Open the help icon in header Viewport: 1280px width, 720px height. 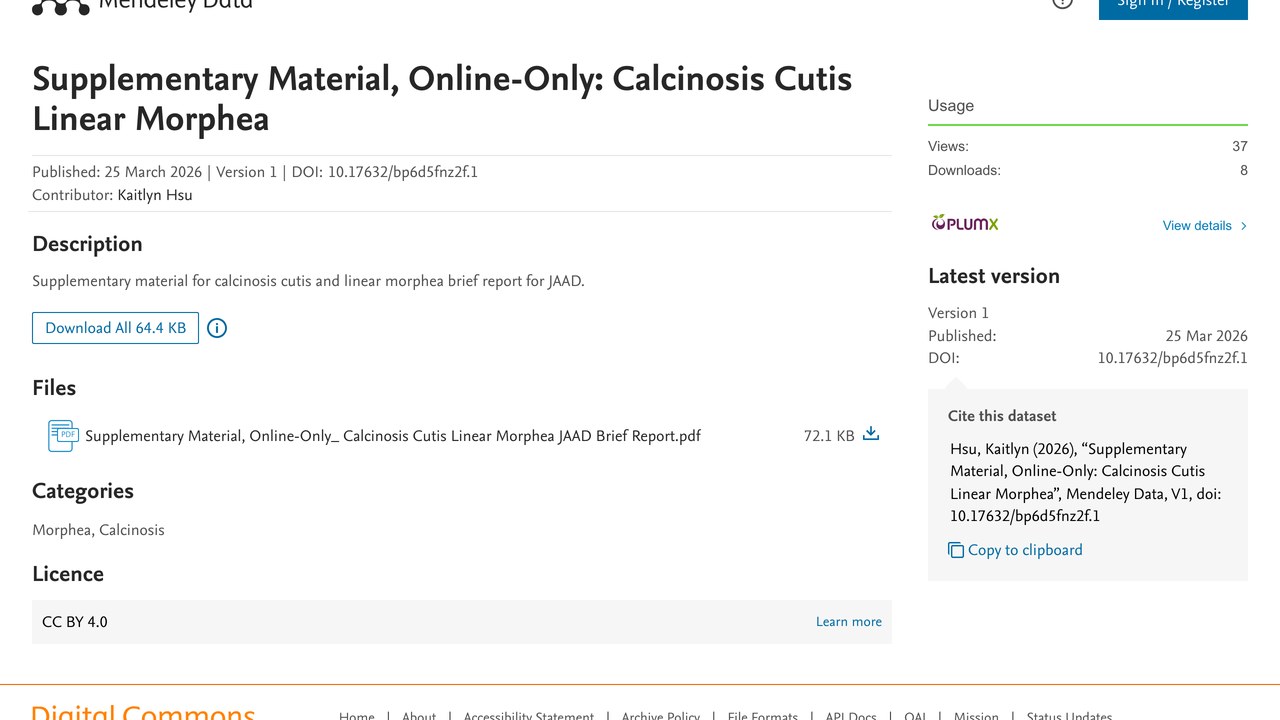tap(1063, 3)
